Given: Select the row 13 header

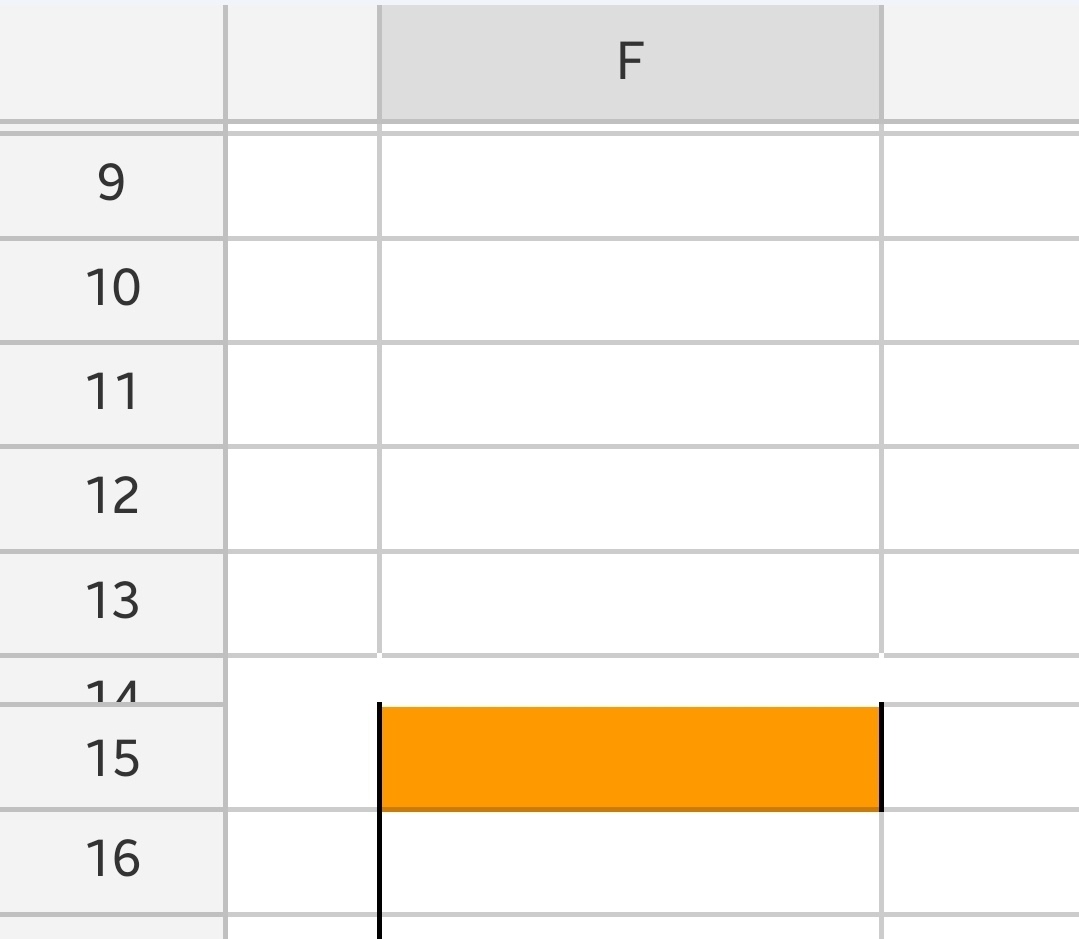Looking at the screenshot, I should [111, 603].
